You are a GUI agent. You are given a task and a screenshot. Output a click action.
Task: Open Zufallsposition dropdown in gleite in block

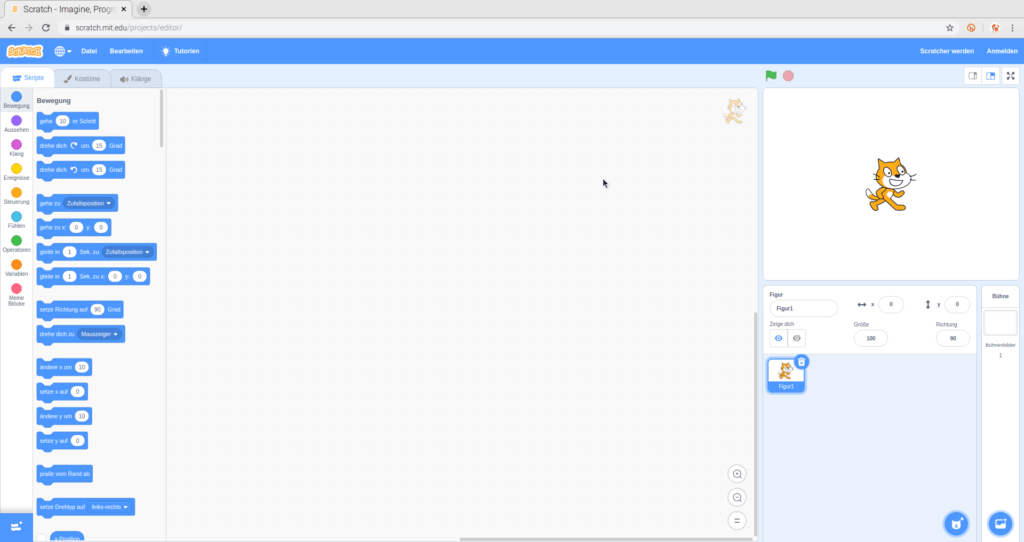(x=127, y=252)
